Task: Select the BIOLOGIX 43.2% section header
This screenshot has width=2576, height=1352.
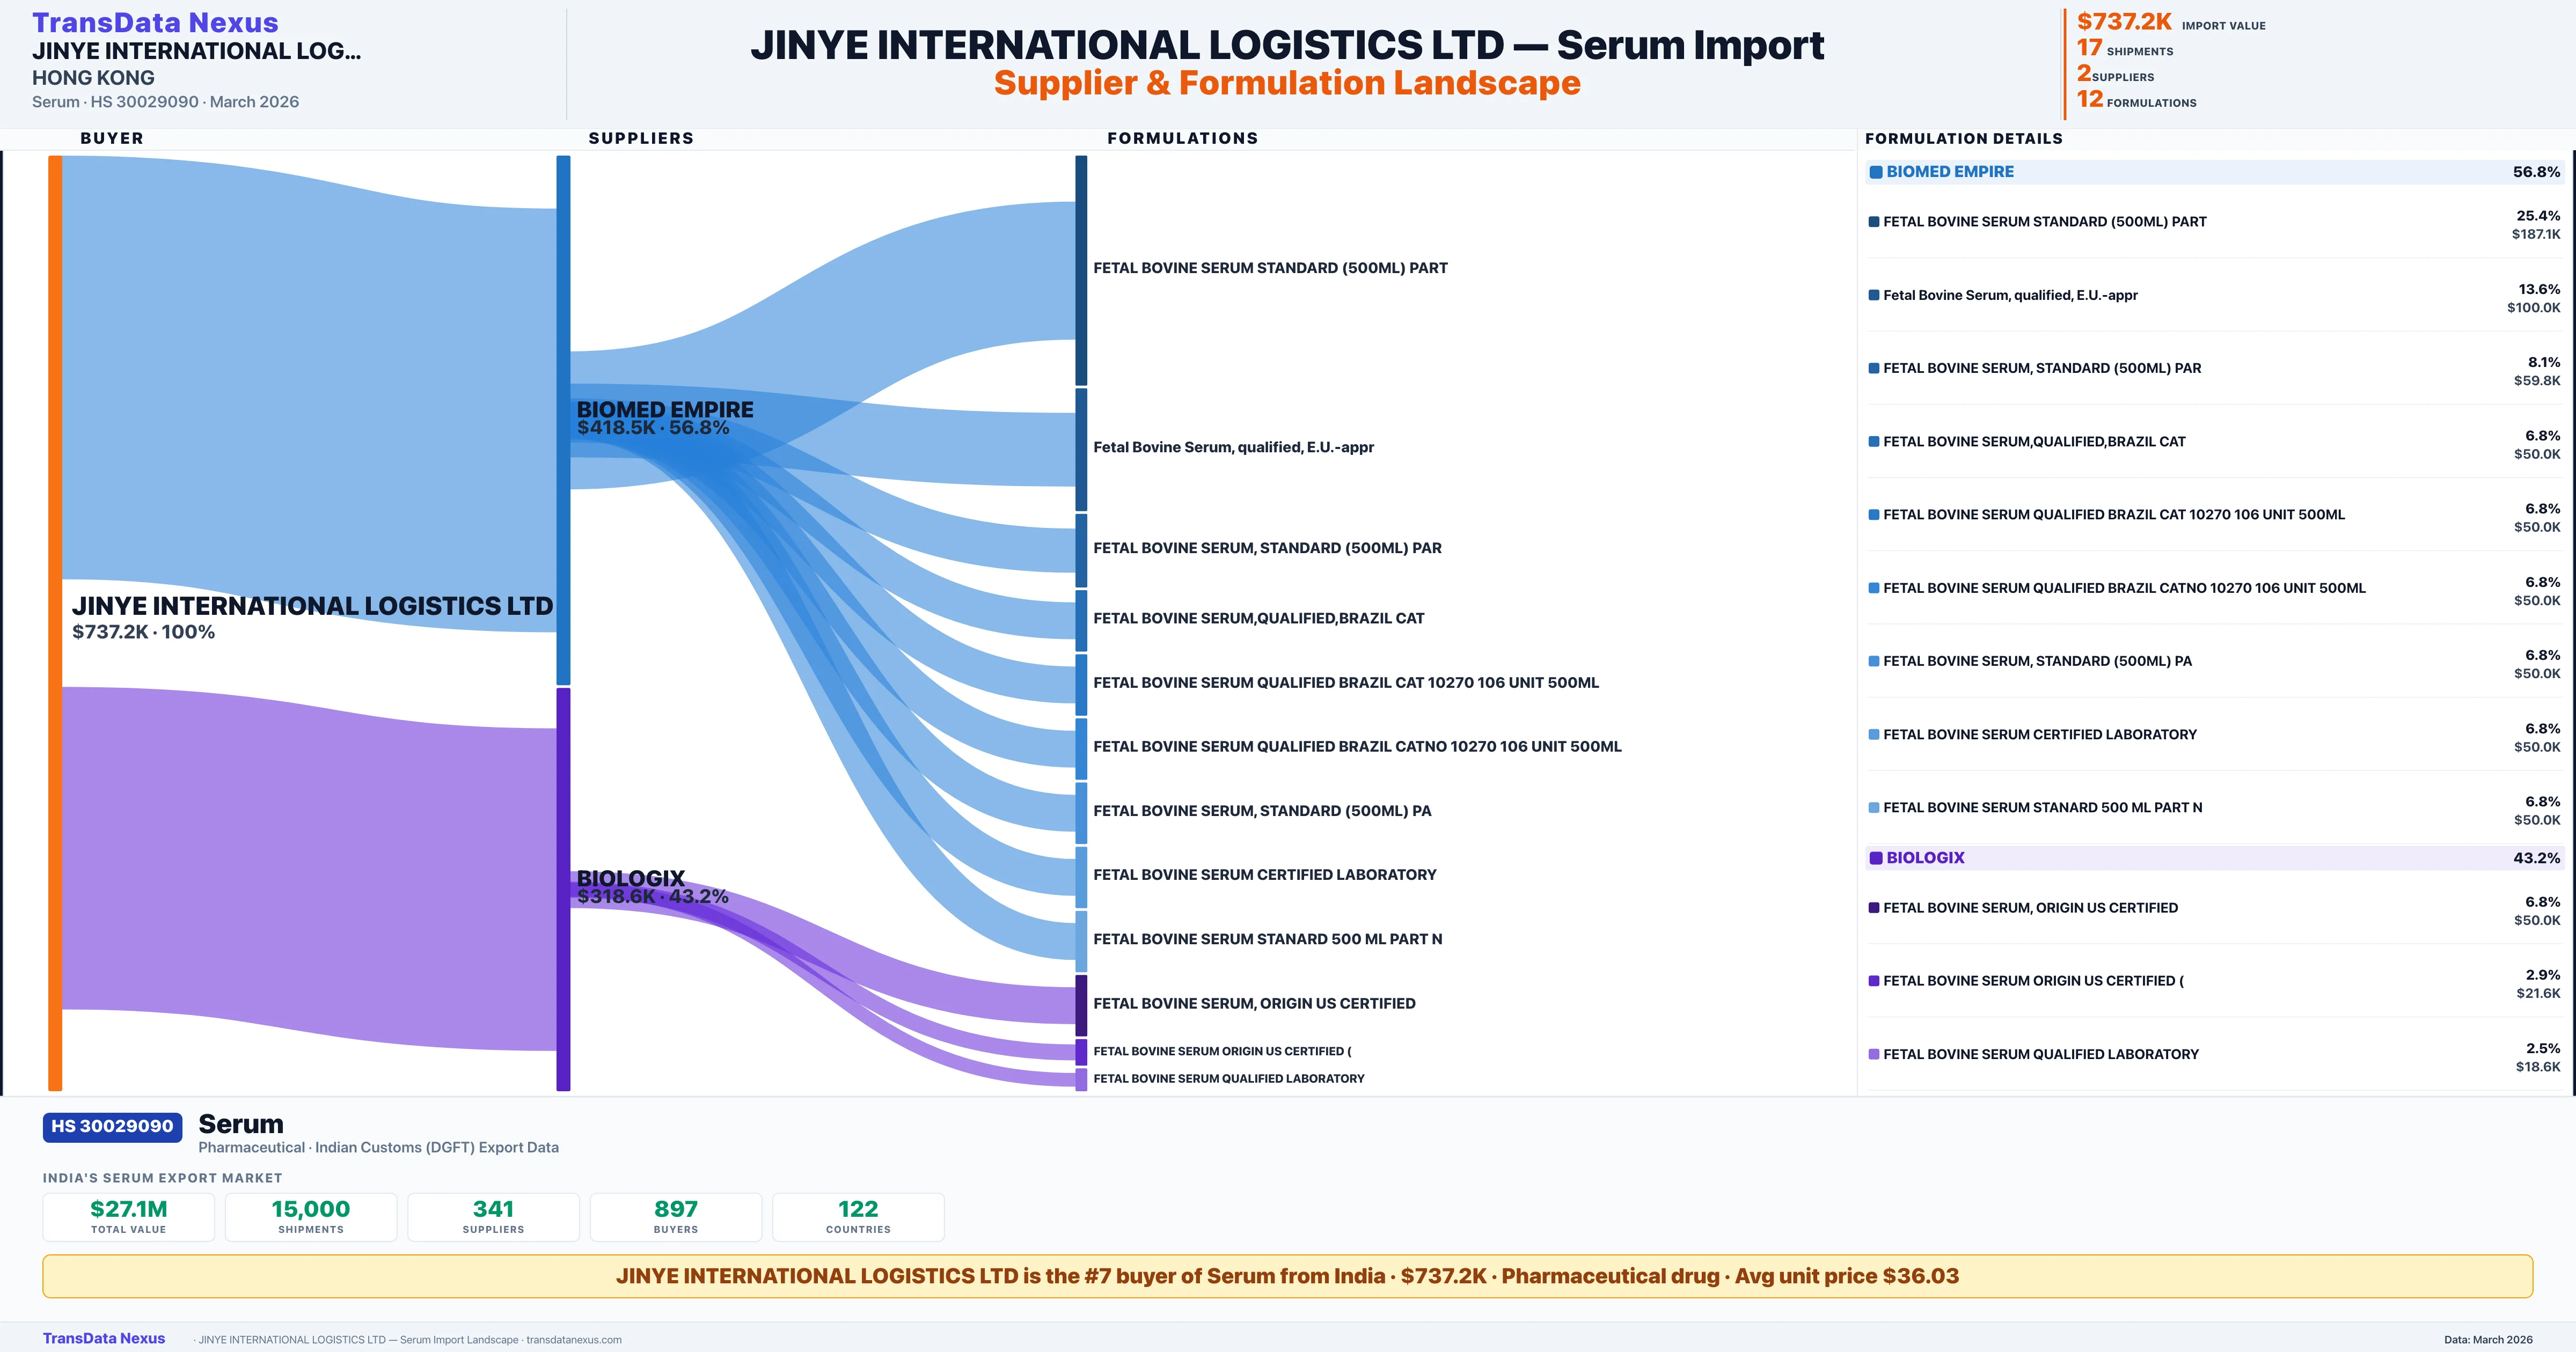Action: 2214,858
